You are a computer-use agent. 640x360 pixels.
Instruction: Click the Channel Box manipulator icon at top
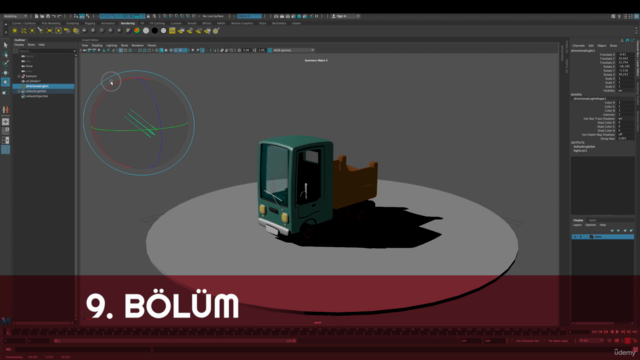(622, 40)
